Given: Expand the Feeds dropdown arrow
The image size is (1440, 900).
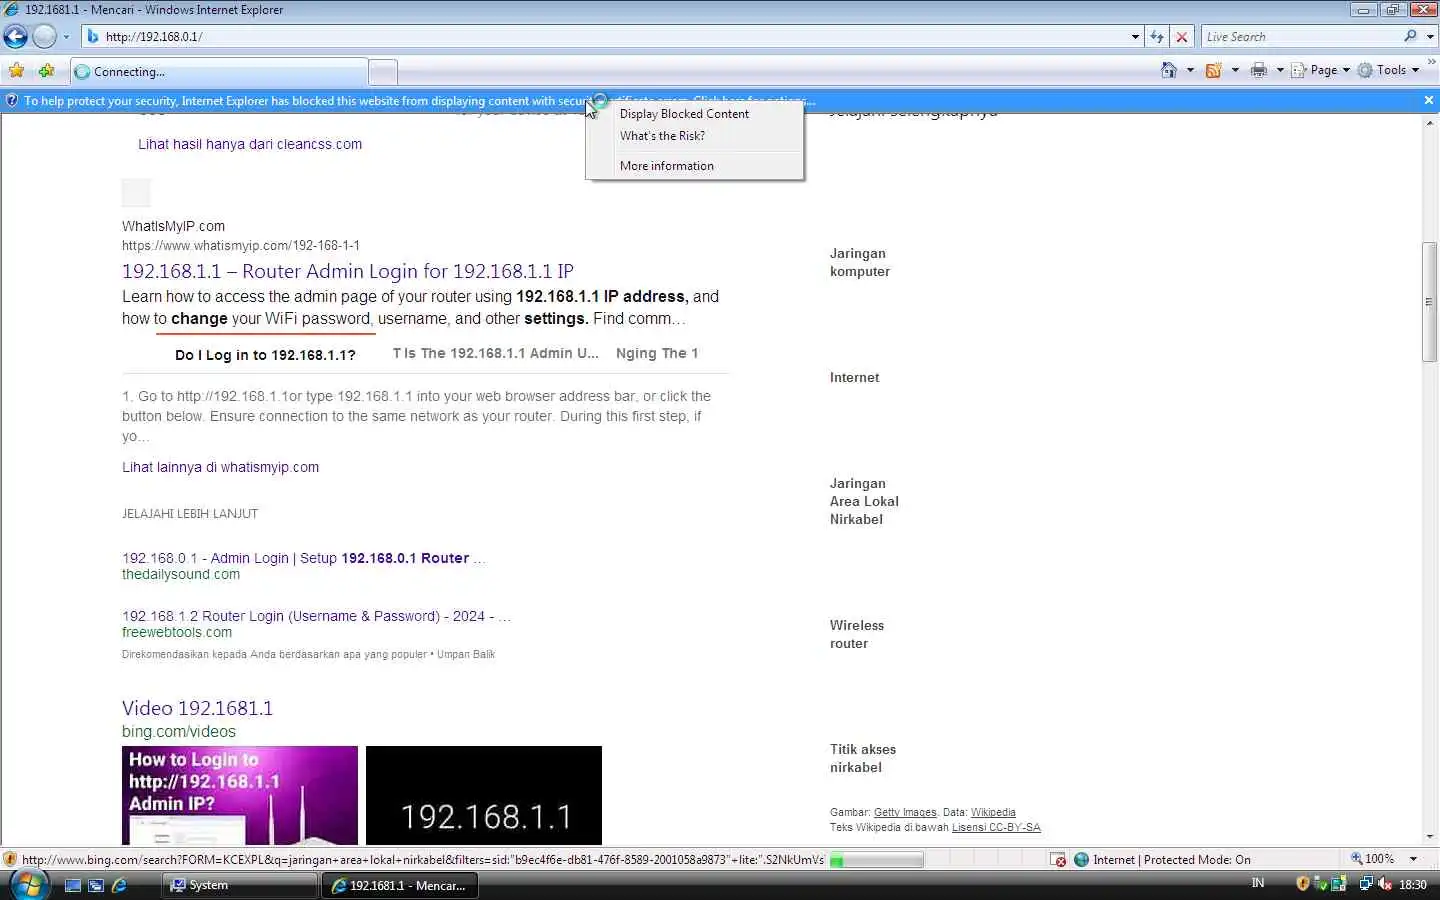Looking at the screenshot, I should 1235,70.
